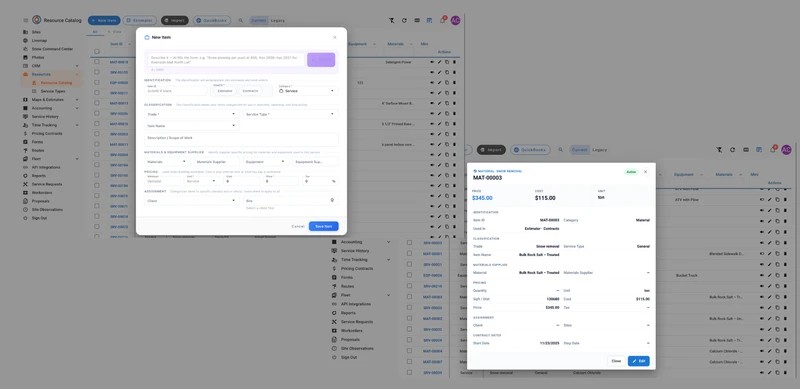The height and width of the screenshot is (389, 800).
Task: Click the copy icon on the Detergent Power row
Action: pos(447,62)
